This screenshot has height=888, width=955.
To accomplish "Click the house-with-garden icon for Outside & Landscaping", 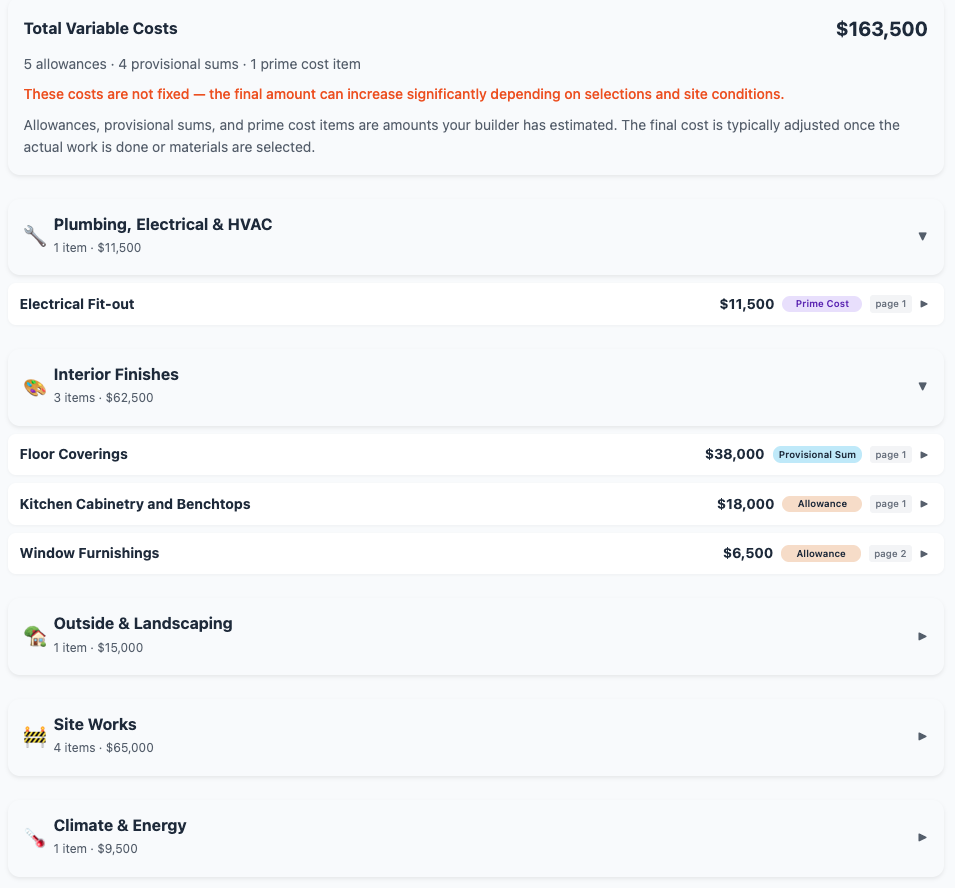I will coord(33,636).
